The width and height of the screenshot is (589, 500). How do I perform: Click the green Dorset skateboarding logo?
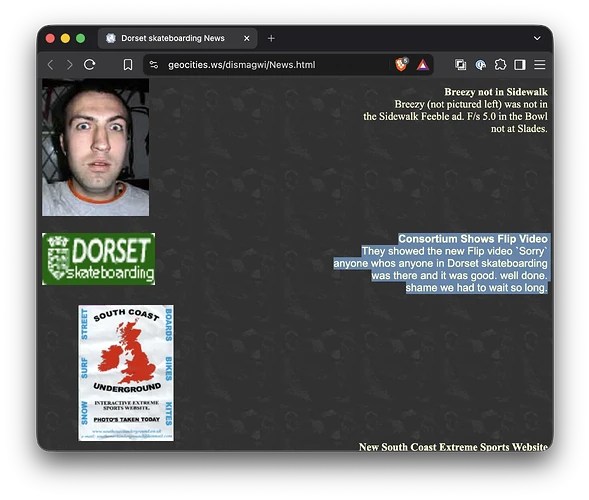tap(98, 259)
